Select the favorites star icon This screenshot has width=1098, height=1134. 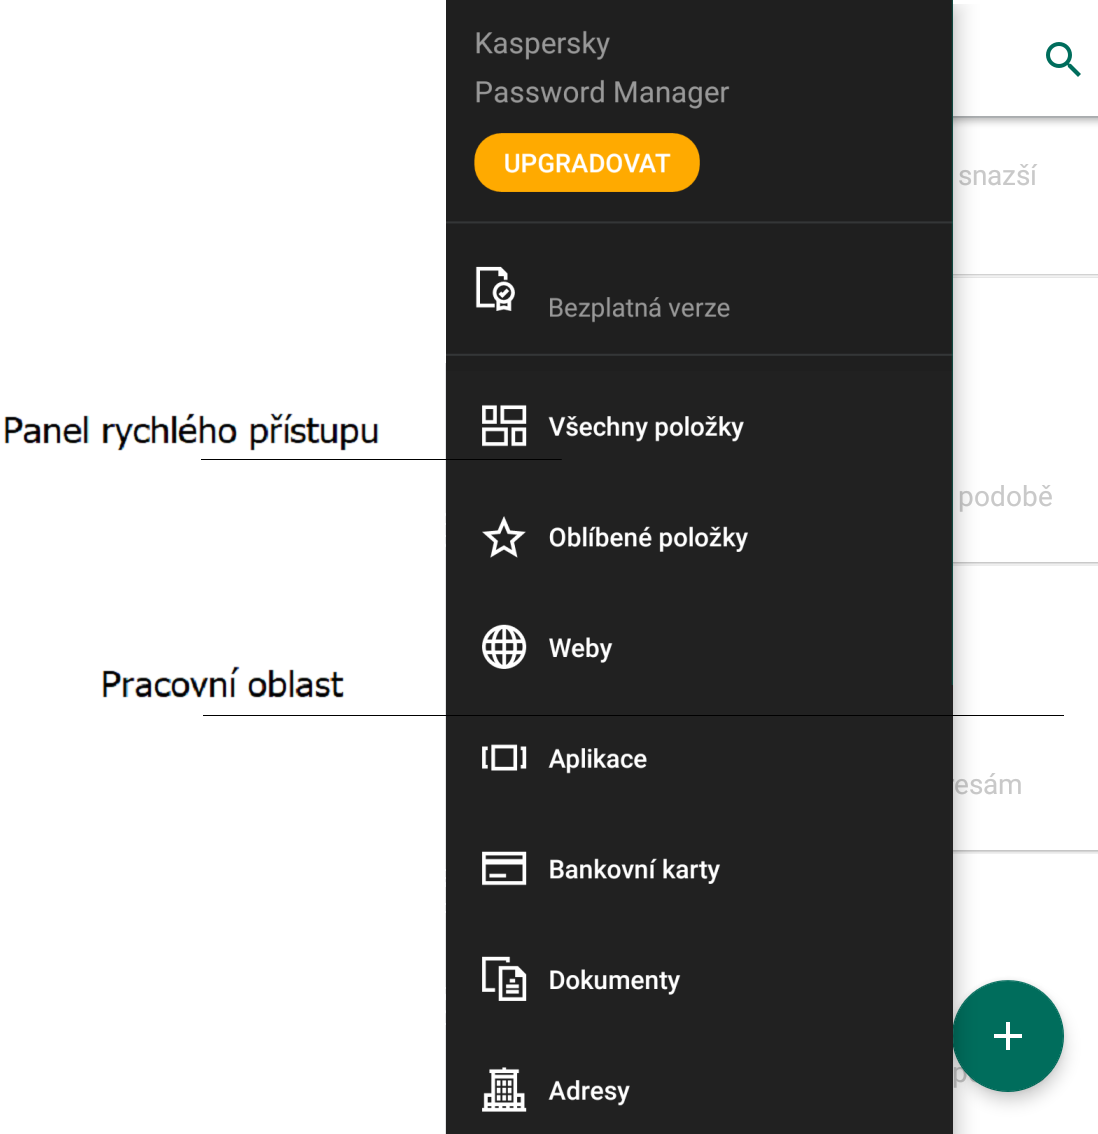pos(504,538)
